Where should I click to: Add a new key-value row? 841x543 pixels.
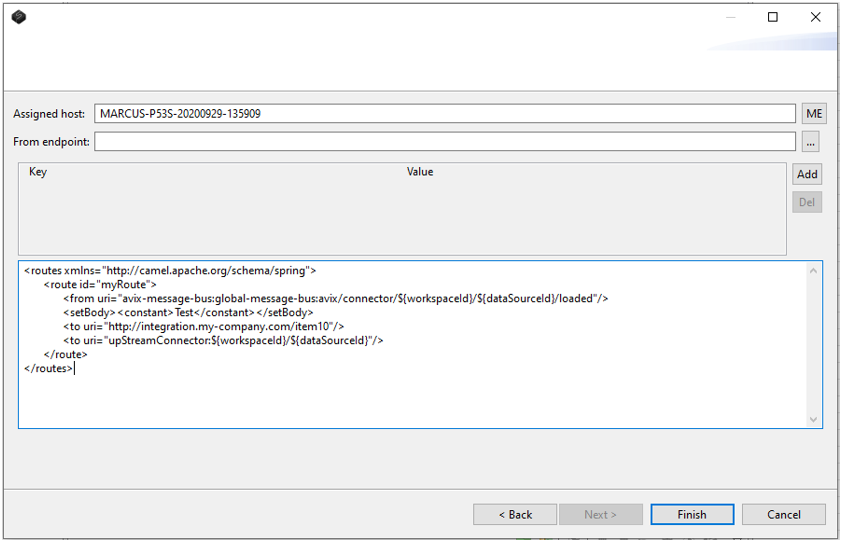point(807,174)
